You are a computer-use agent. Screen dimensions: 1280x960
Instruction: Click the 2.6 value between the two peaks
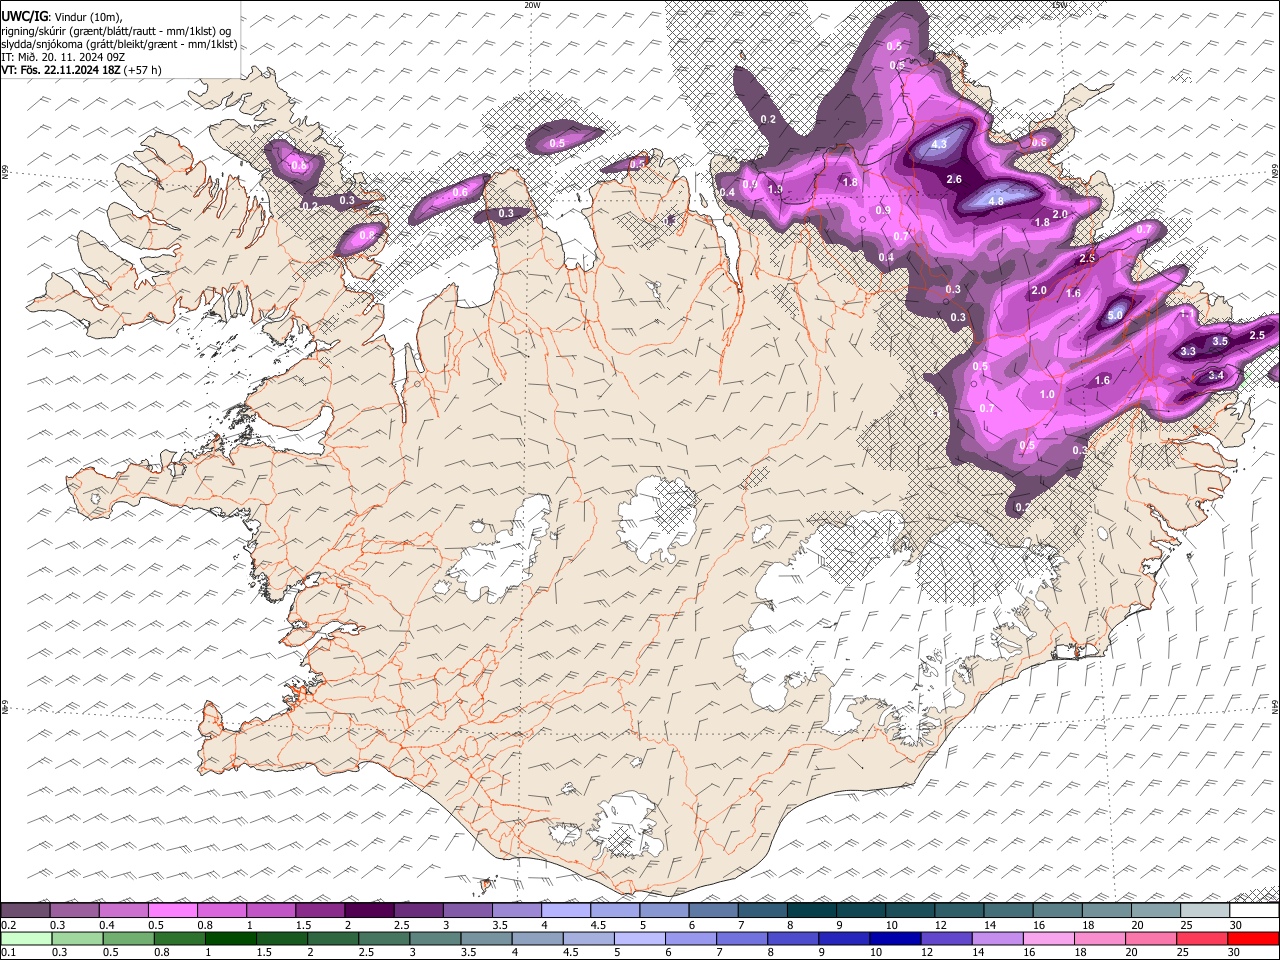point(954,180)
